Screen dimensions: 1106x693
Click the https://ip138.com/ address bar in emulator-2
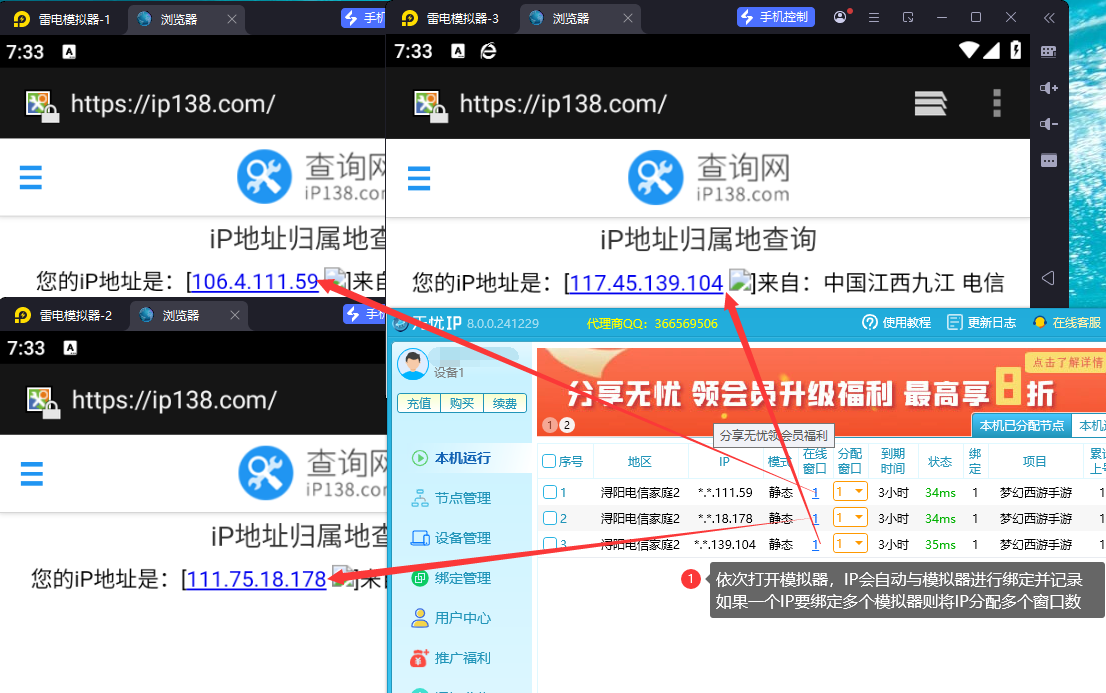[x=174, y=401]
